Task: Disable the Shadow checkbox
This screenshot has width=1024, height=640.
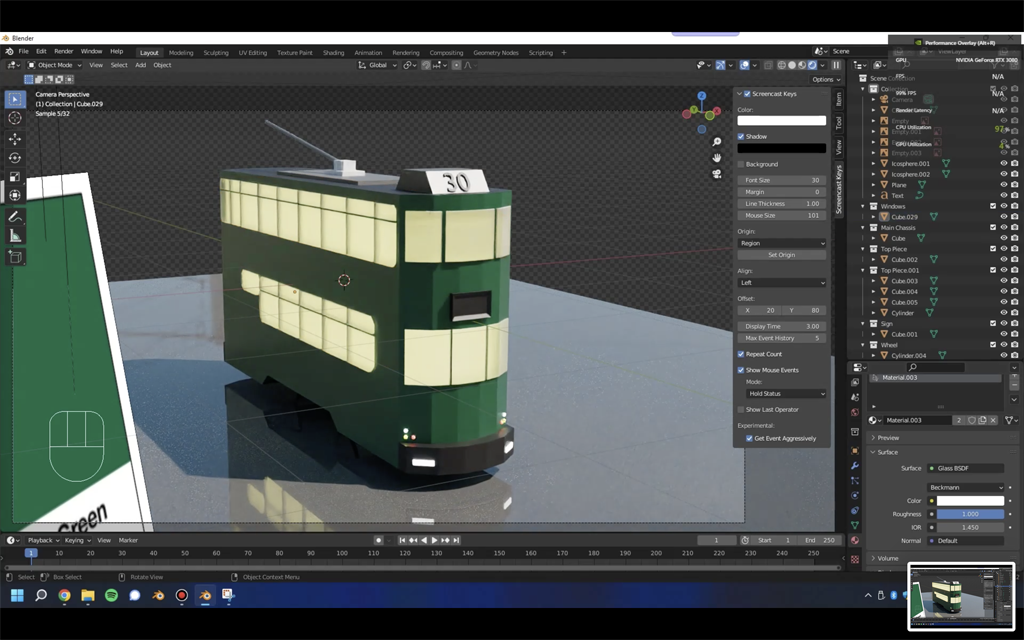Action: click(x=741, y=136)
